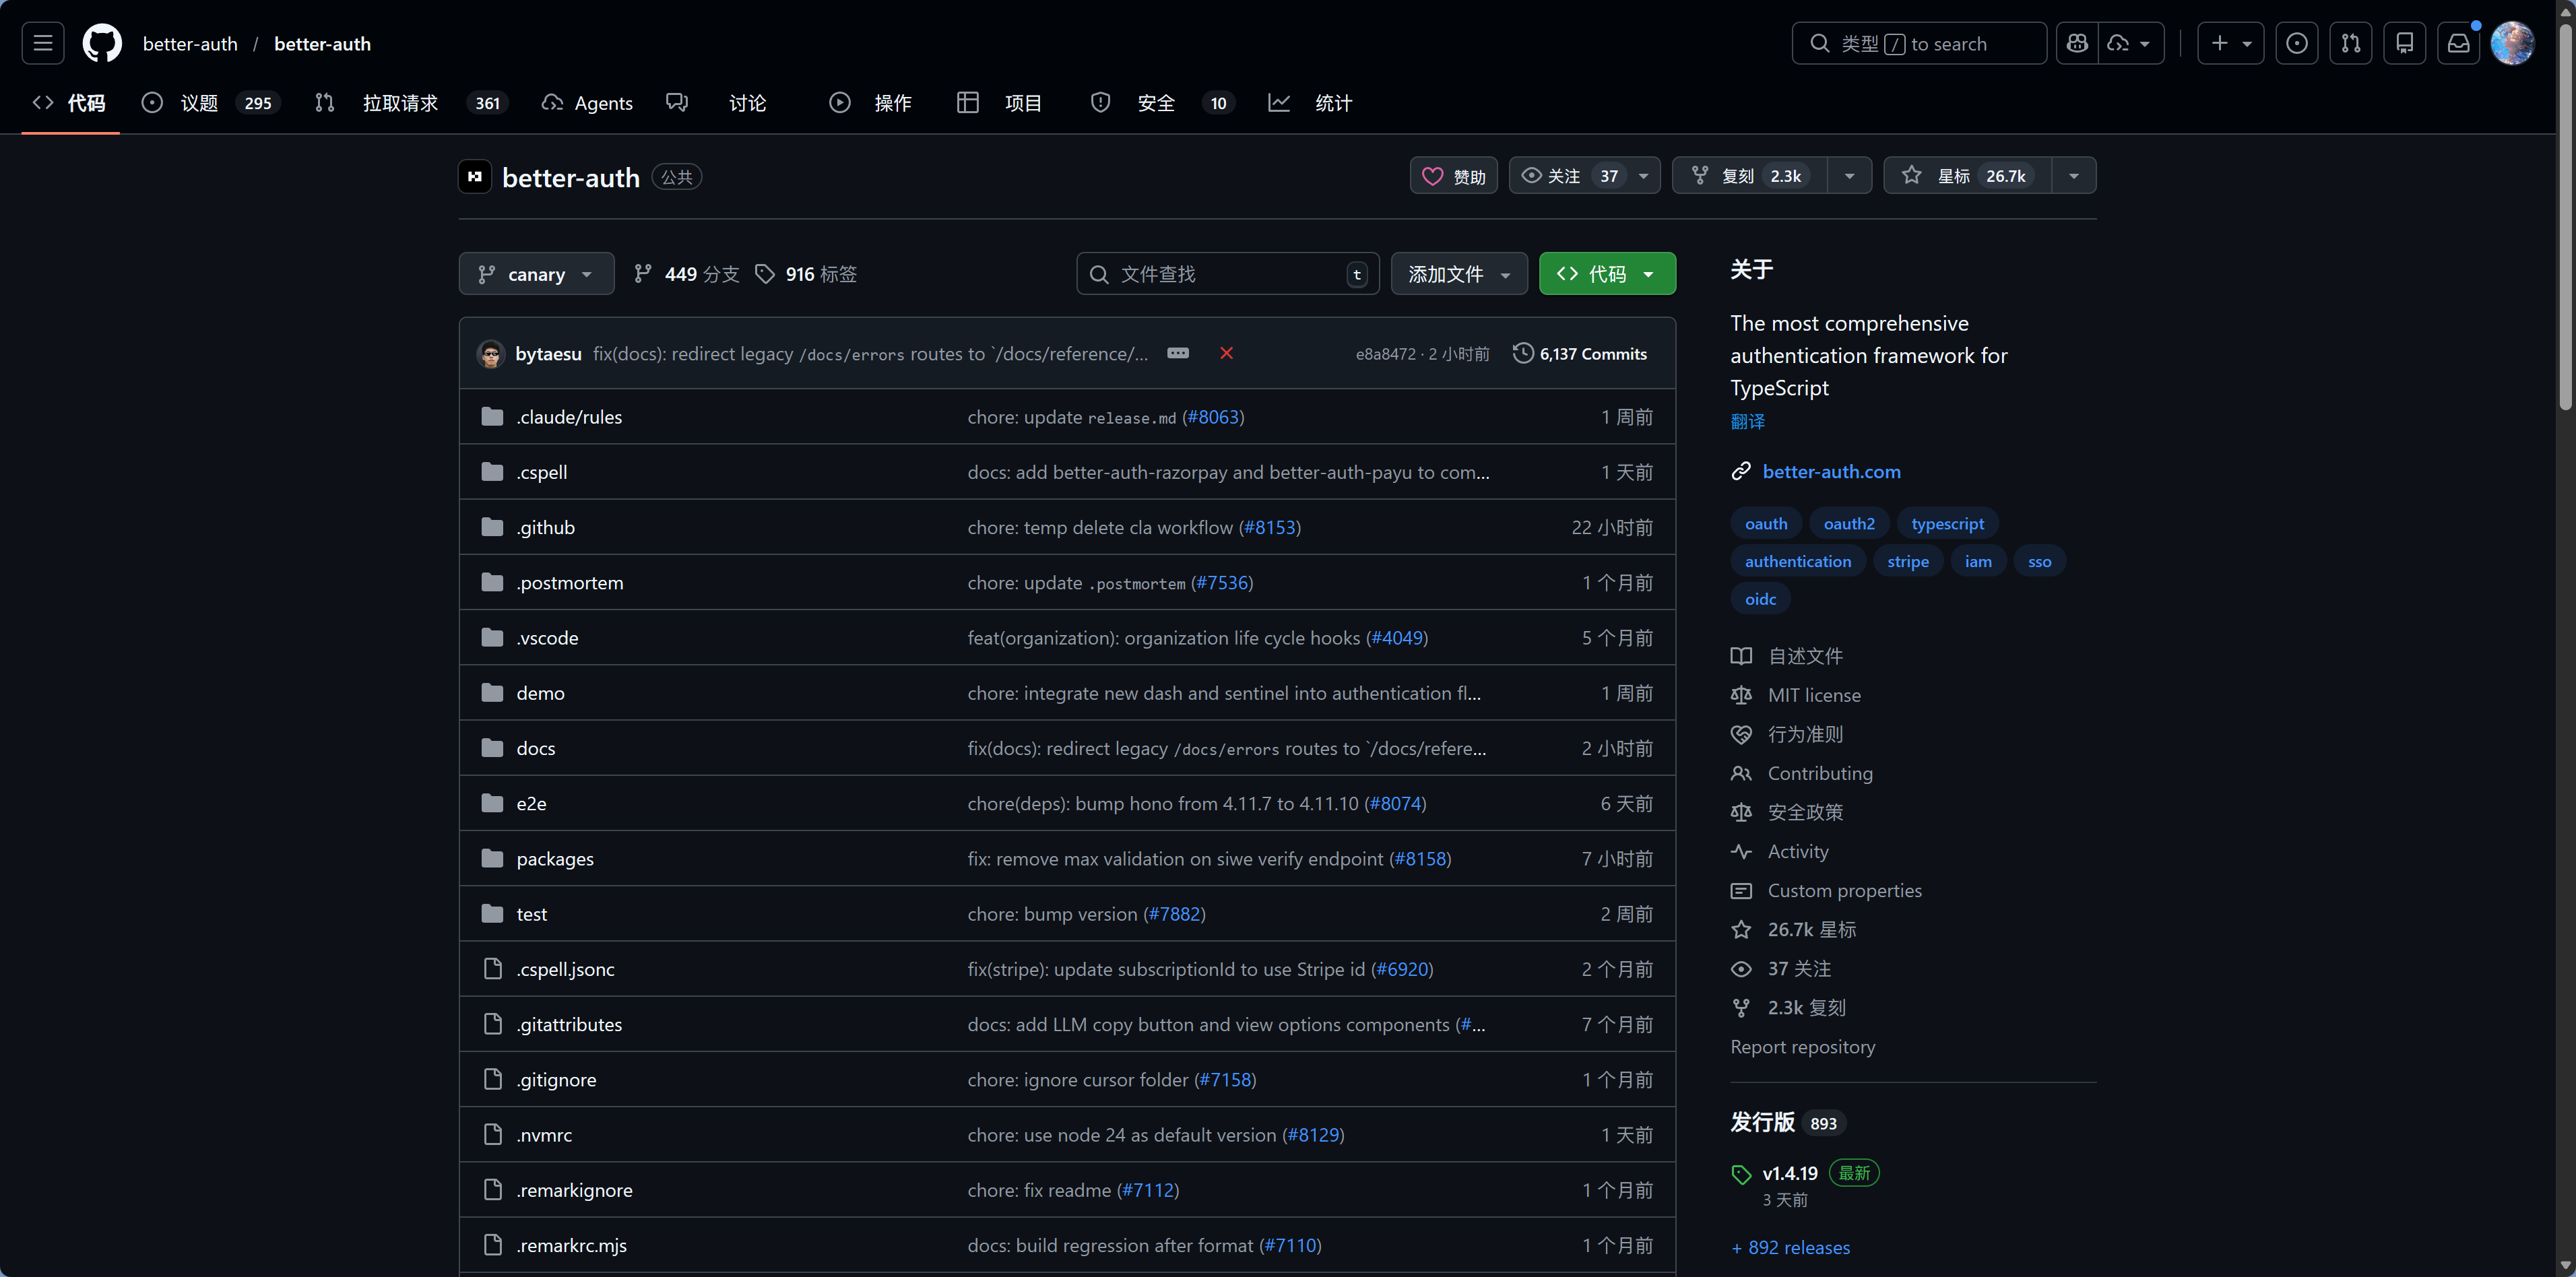The width and height of the screenshot is (2576, 1277).
Task: Open the 安全 tab
Action: click(x=1155, y=102)
